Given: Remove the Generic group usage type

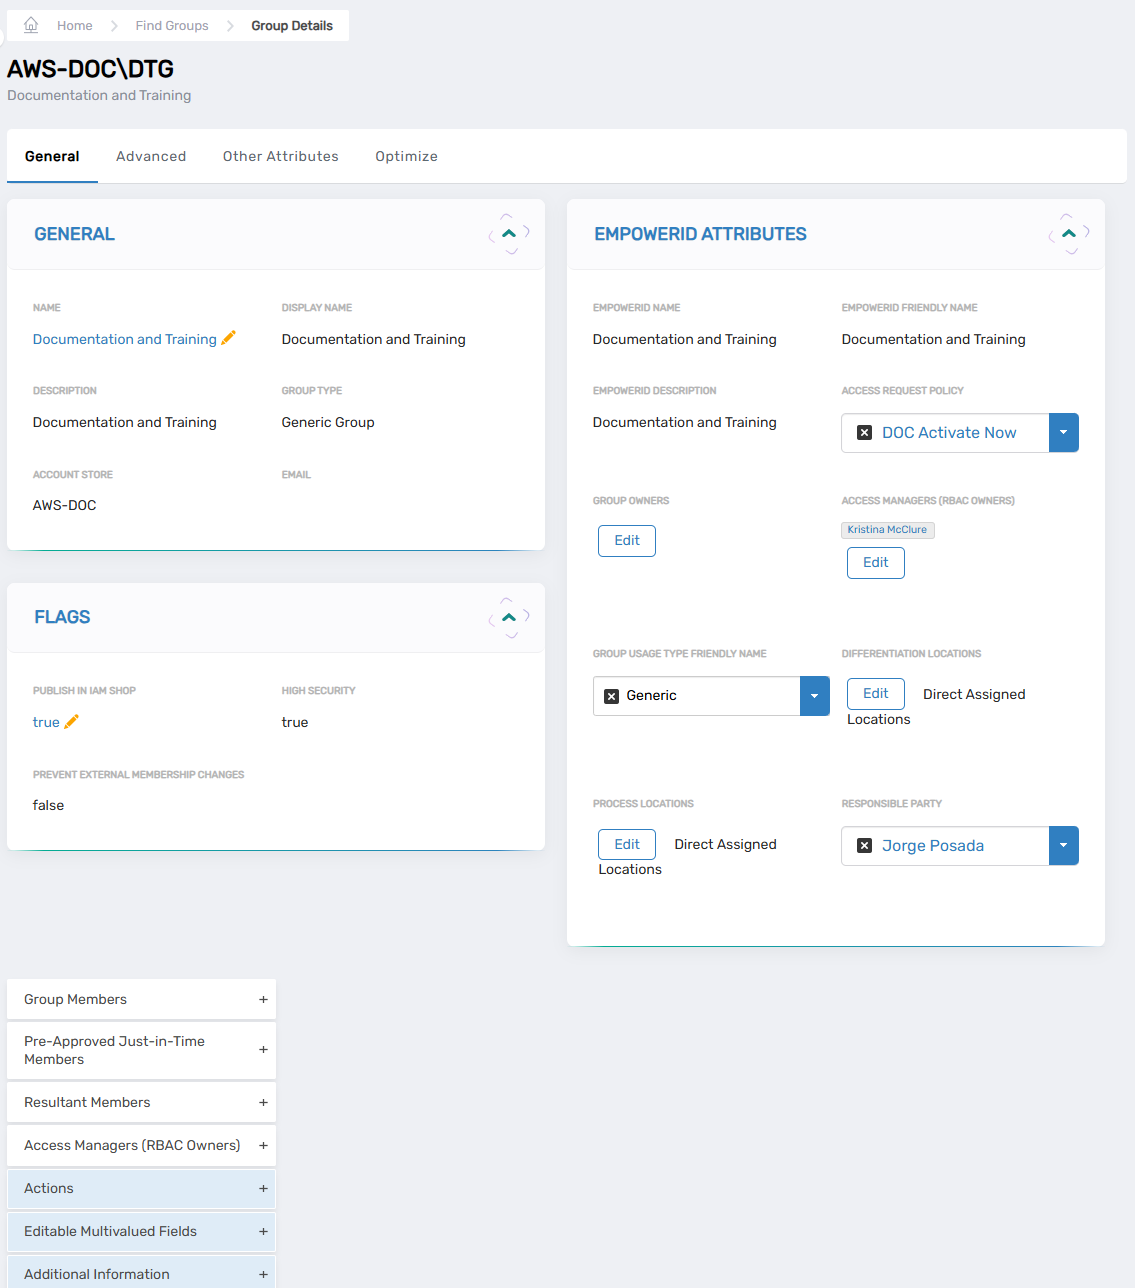Looking at the screenshot, I should coord(612,696).
